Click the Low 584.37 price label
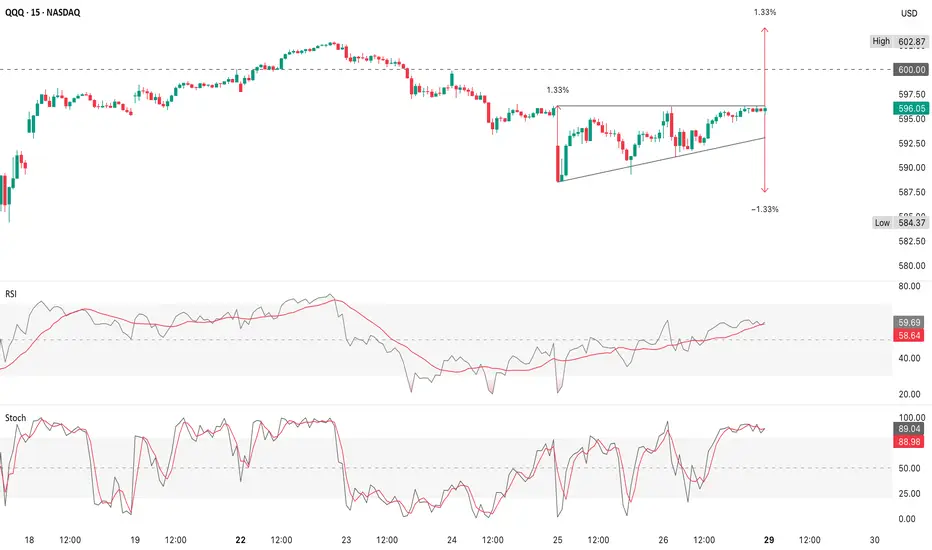Viewport: 932px width, 550px height. 895,223
